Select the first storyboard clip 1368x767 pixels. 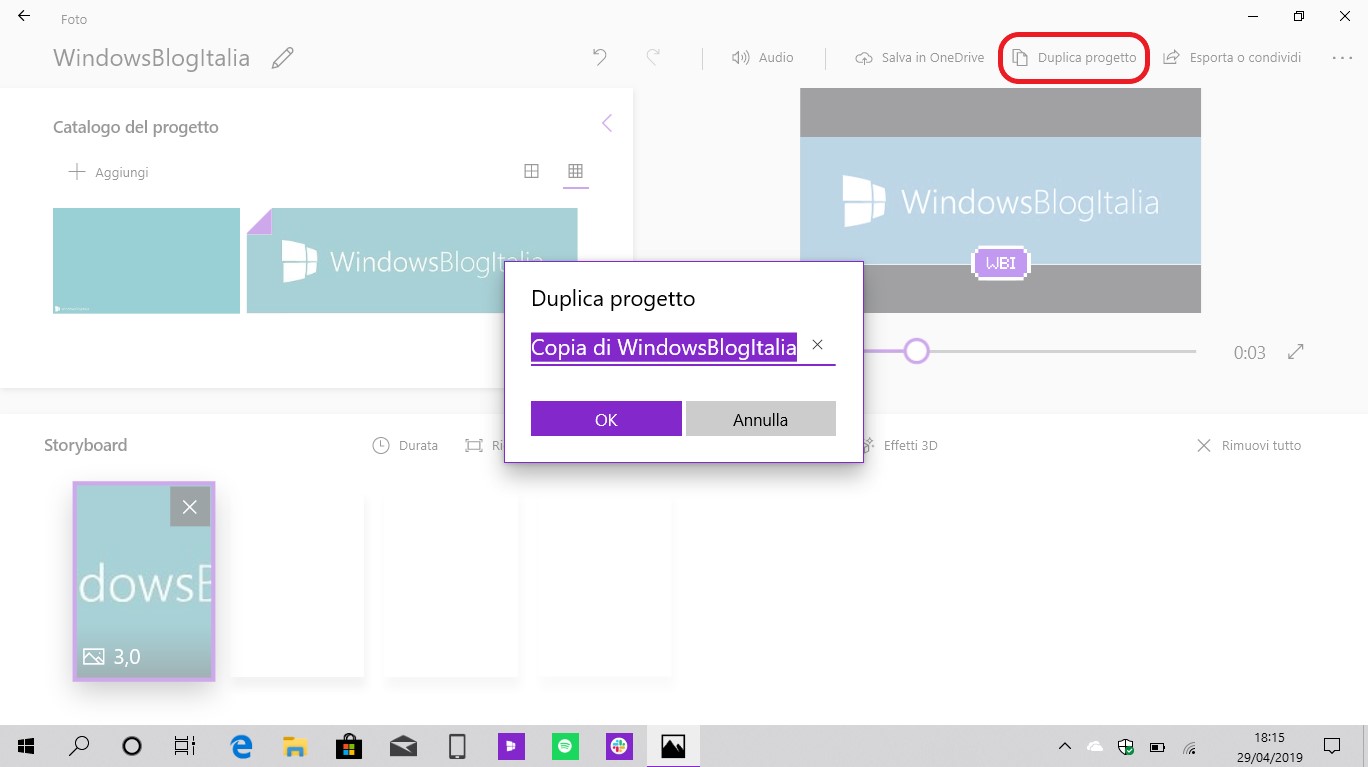point(144,581)
